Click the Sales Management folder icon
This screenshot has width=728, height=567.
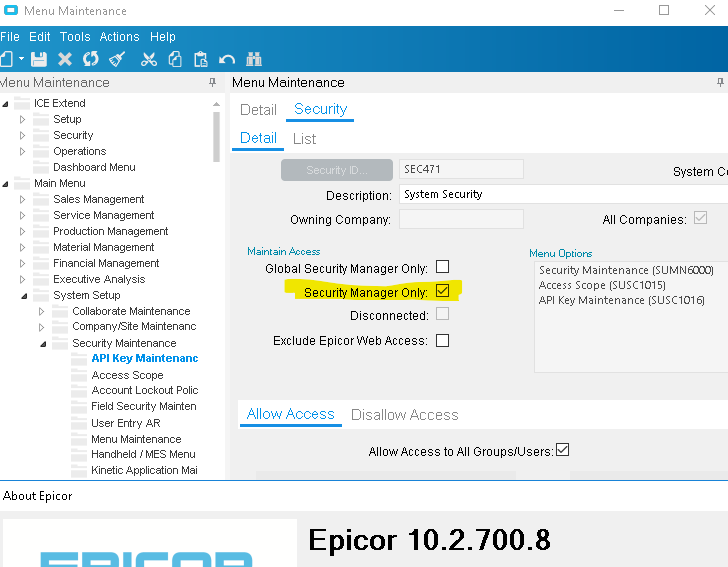point(41,199)
